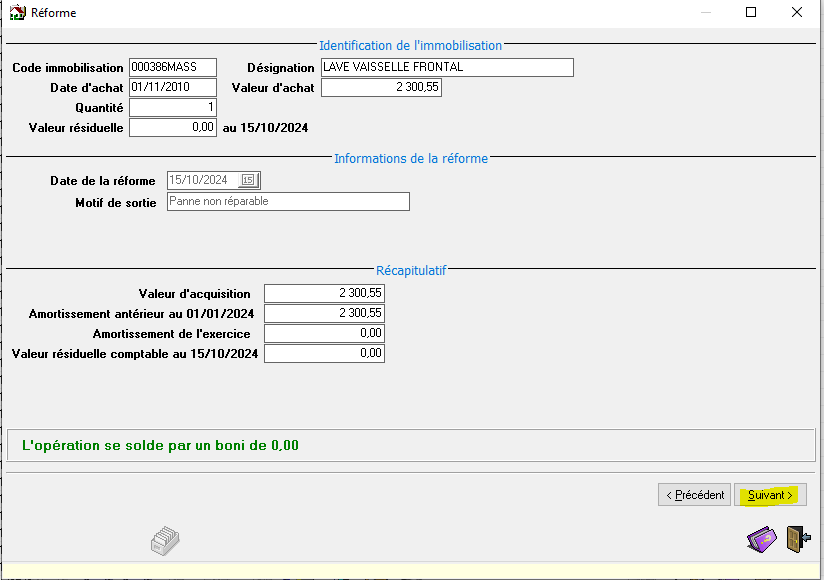Click the Valeur d'achat field
This screenshot has height=580, width=824.
[x=381, y=87]
